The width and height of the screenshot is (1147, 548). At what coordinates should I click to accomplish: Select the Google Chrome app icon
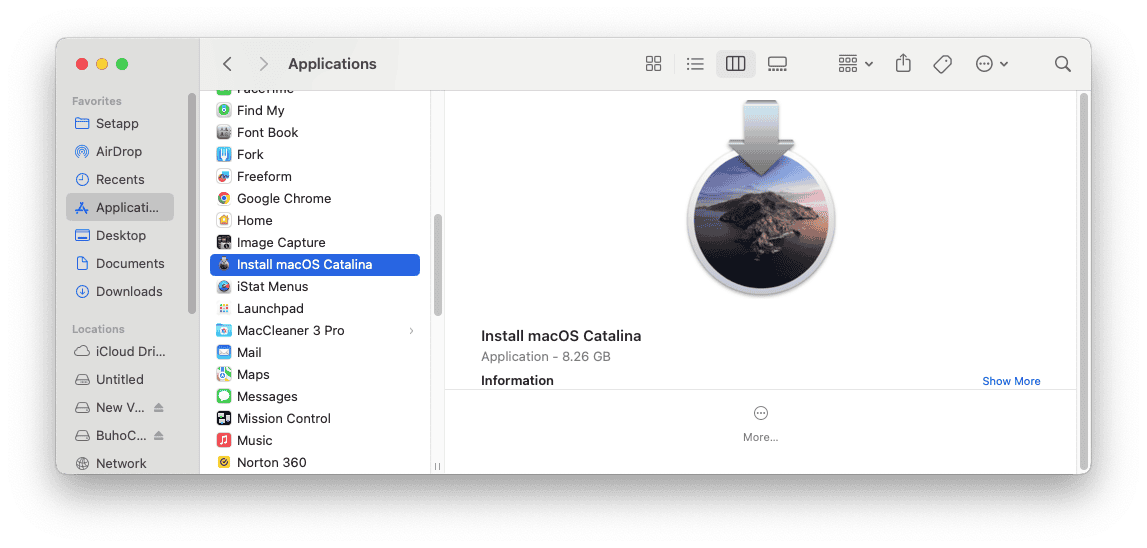tap(224, 198)
